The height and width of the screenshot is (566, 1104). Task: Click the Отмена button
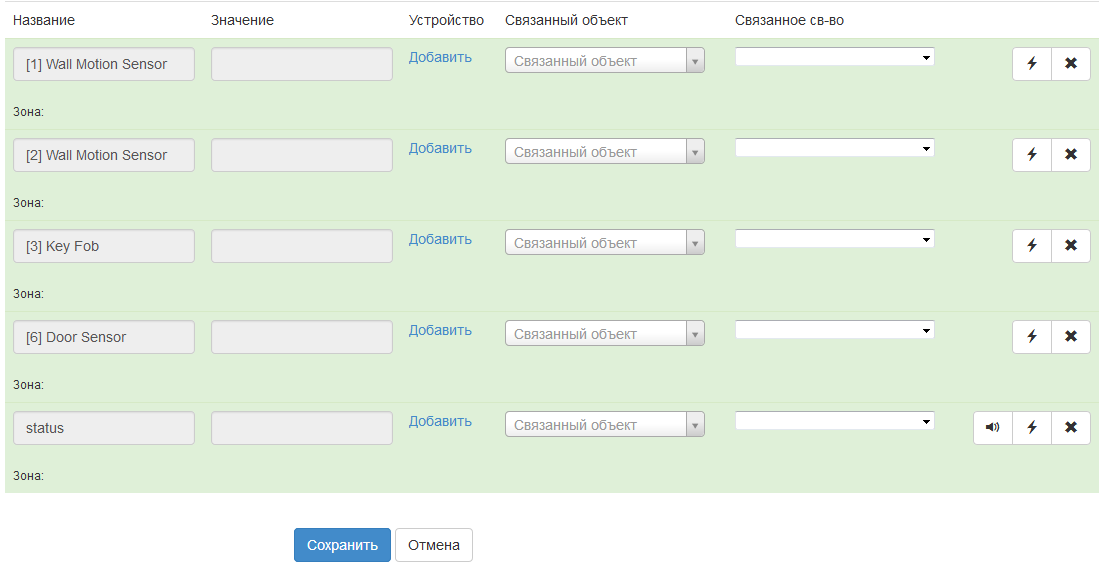coord(434,545)
